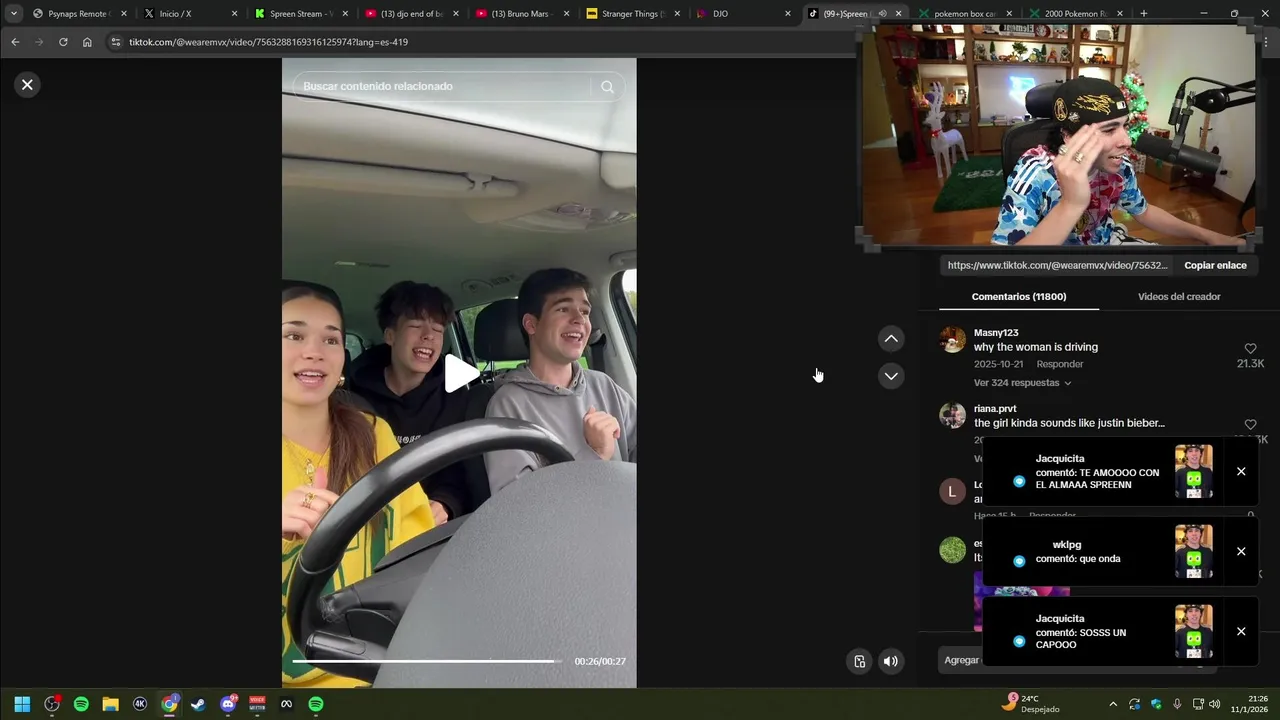Open Steam from the taskbar
Image resolution: width=1280 pixels, height=720 pixels.
(198, 704)
